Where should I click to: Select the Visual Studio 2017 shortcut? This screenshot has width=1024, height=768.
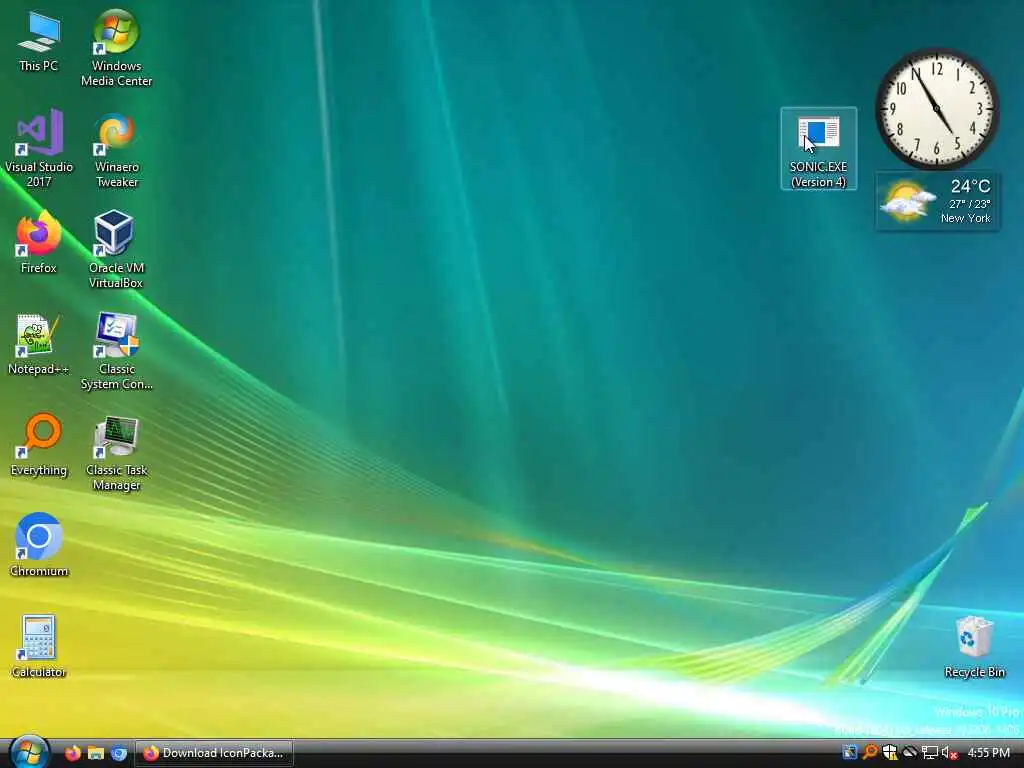[39, 149]
